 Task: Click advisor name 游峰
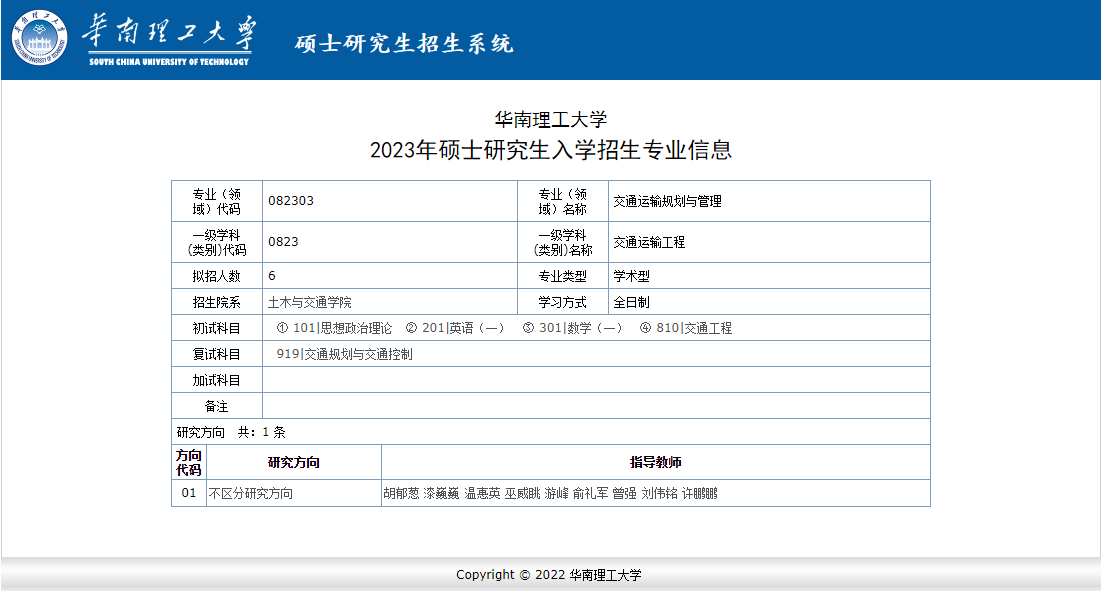[x=556, y=493]
